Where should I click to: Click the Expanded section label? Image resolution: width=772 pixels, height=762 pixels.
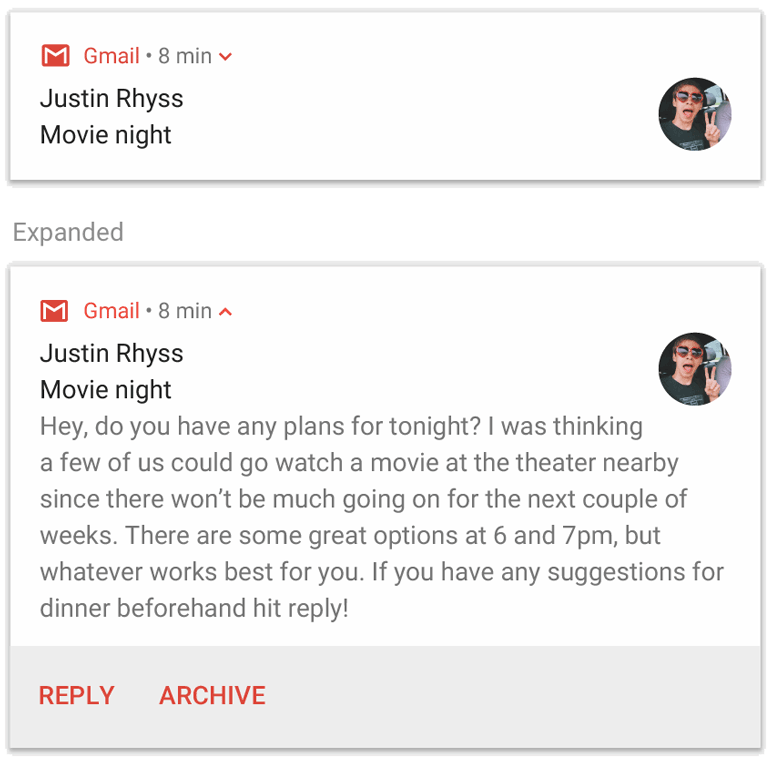(68, 232)
